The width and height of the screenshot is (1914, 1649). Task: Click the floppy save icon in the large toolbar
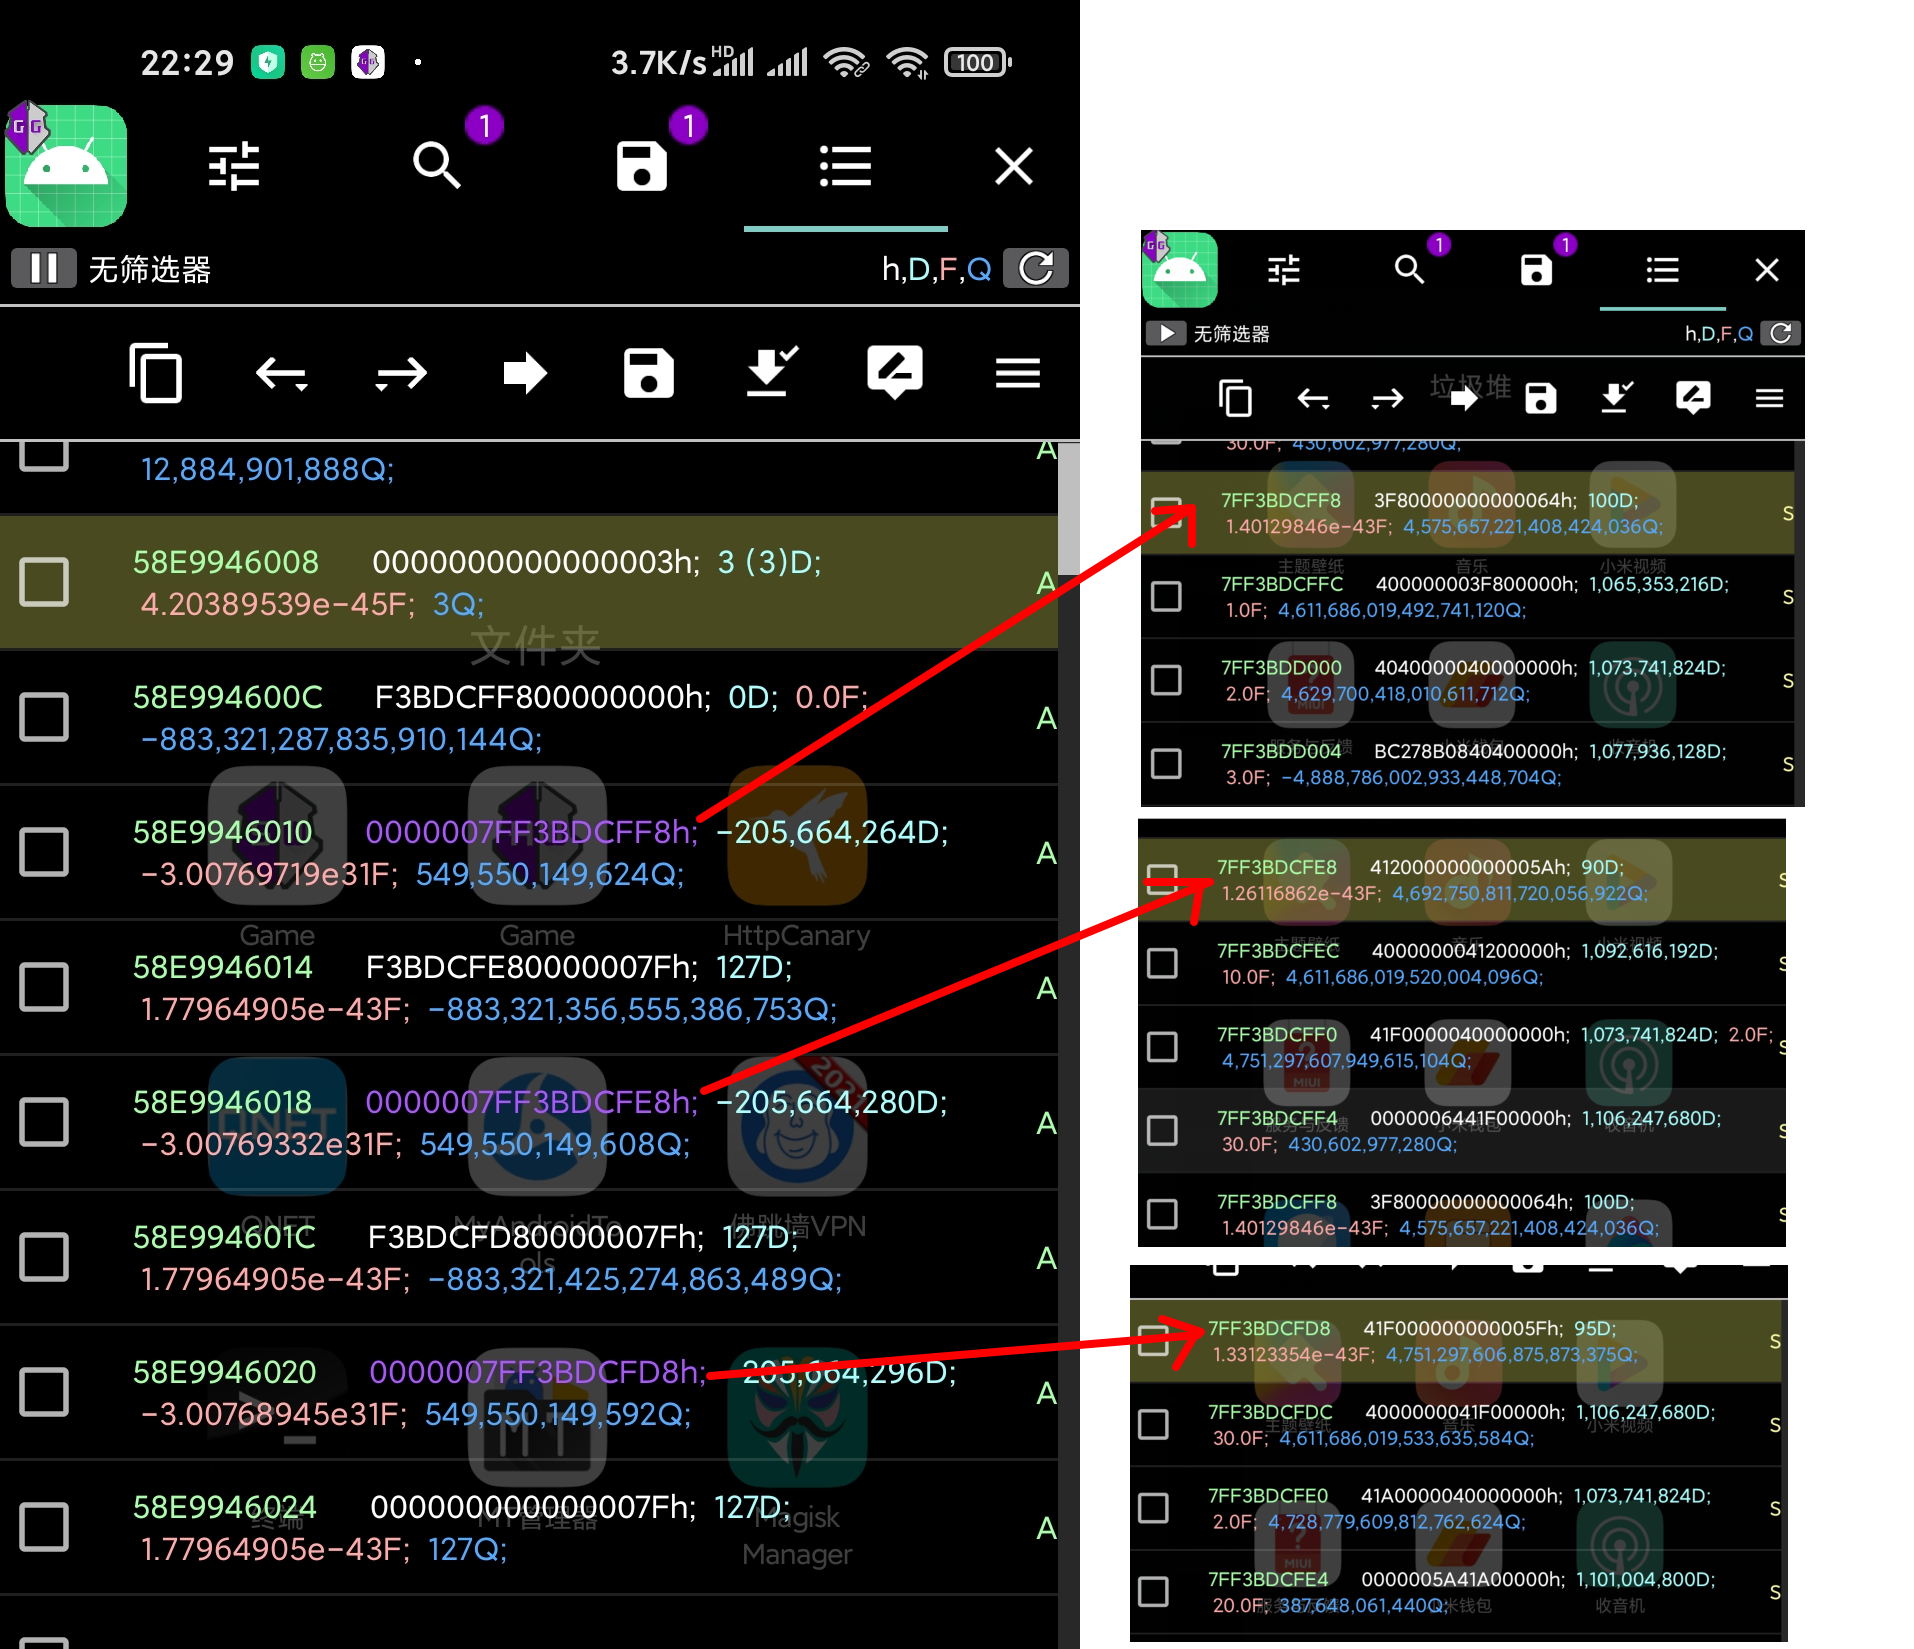(x=649, y=373)
